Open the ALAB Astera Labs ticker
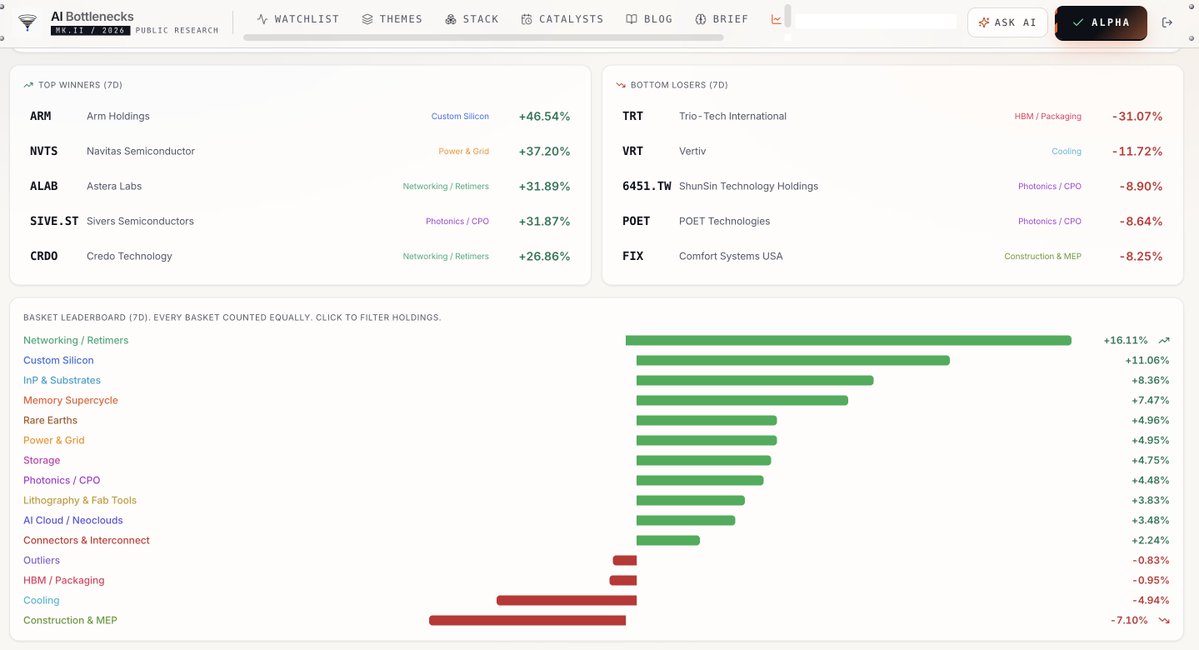Viewport: 1199px width, 650px height. point(300,186)
